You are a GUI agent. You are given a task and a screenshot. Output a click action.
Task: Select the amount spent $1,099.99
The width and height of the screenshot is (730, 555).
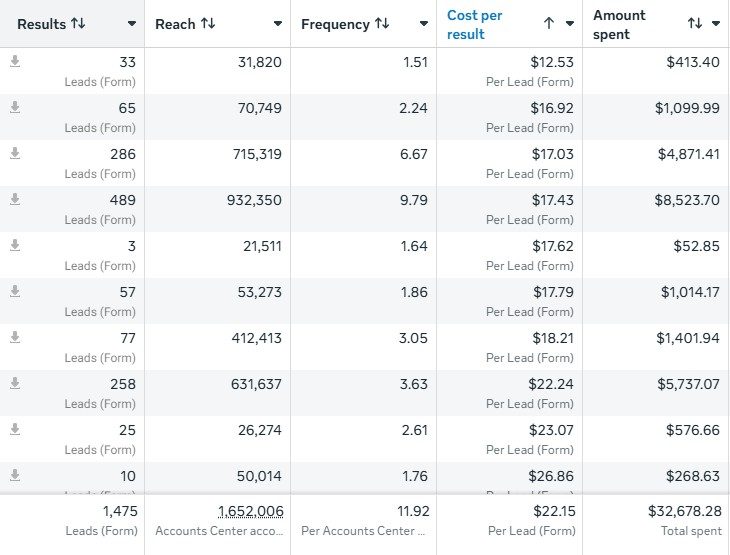click(687, 108)
